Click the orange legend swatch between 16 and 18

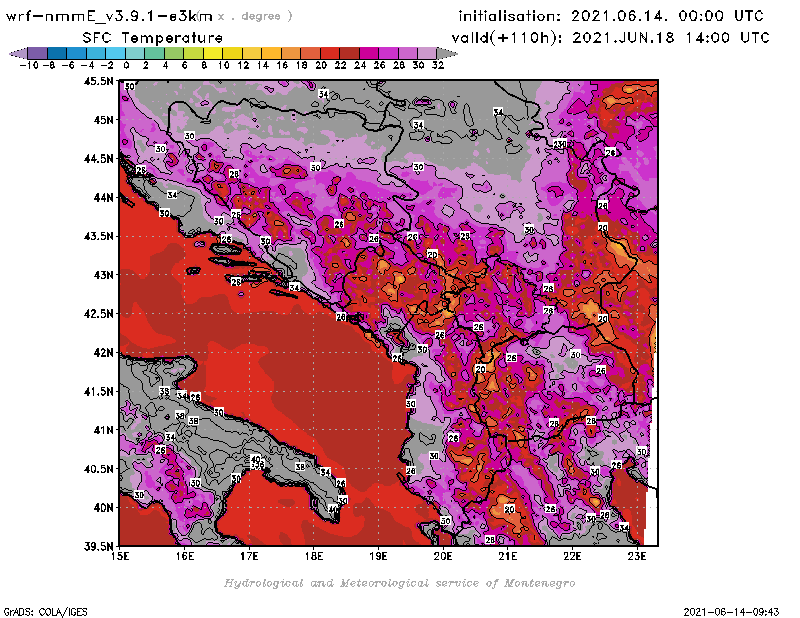pyautogui.click(x=291, y=53)
